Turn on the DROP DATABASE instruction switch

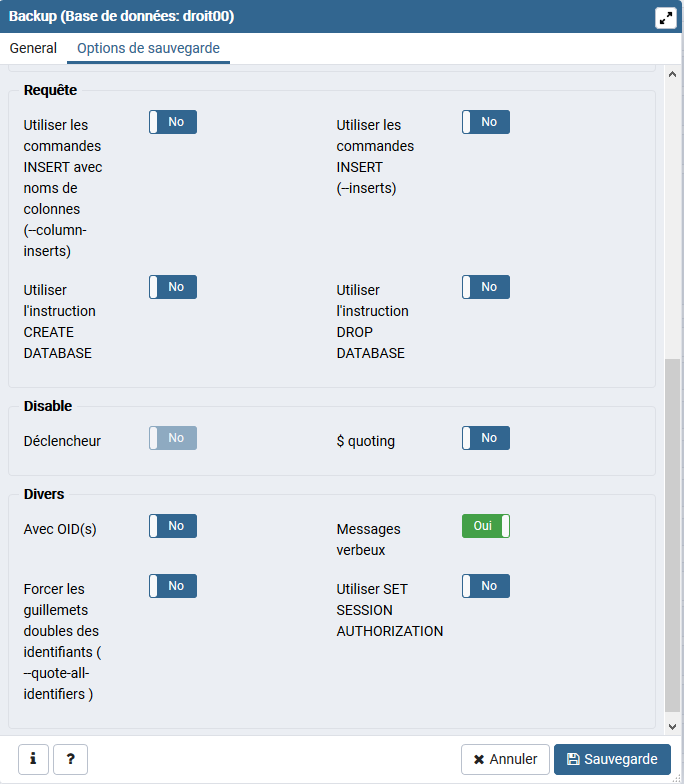click(x=486, y=287)
